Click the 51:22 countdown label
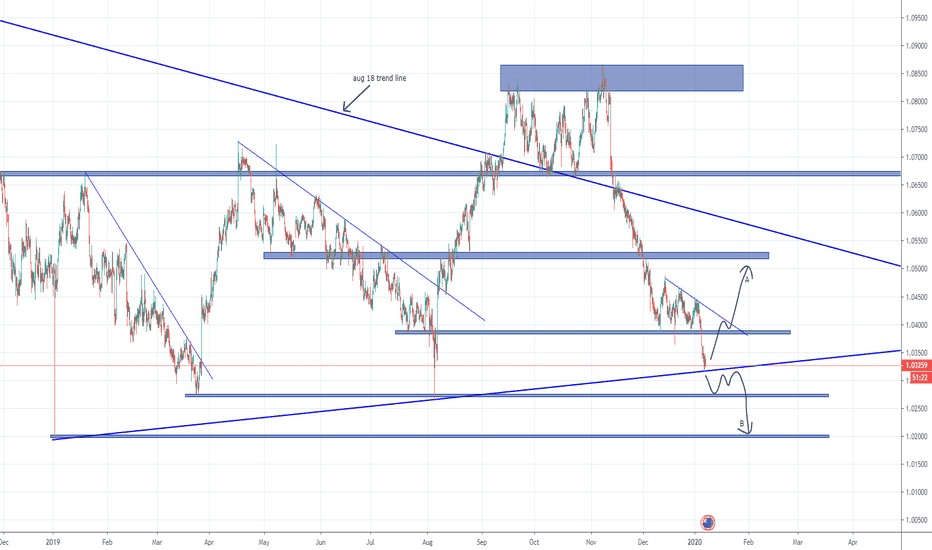 [x=920, y=377]
